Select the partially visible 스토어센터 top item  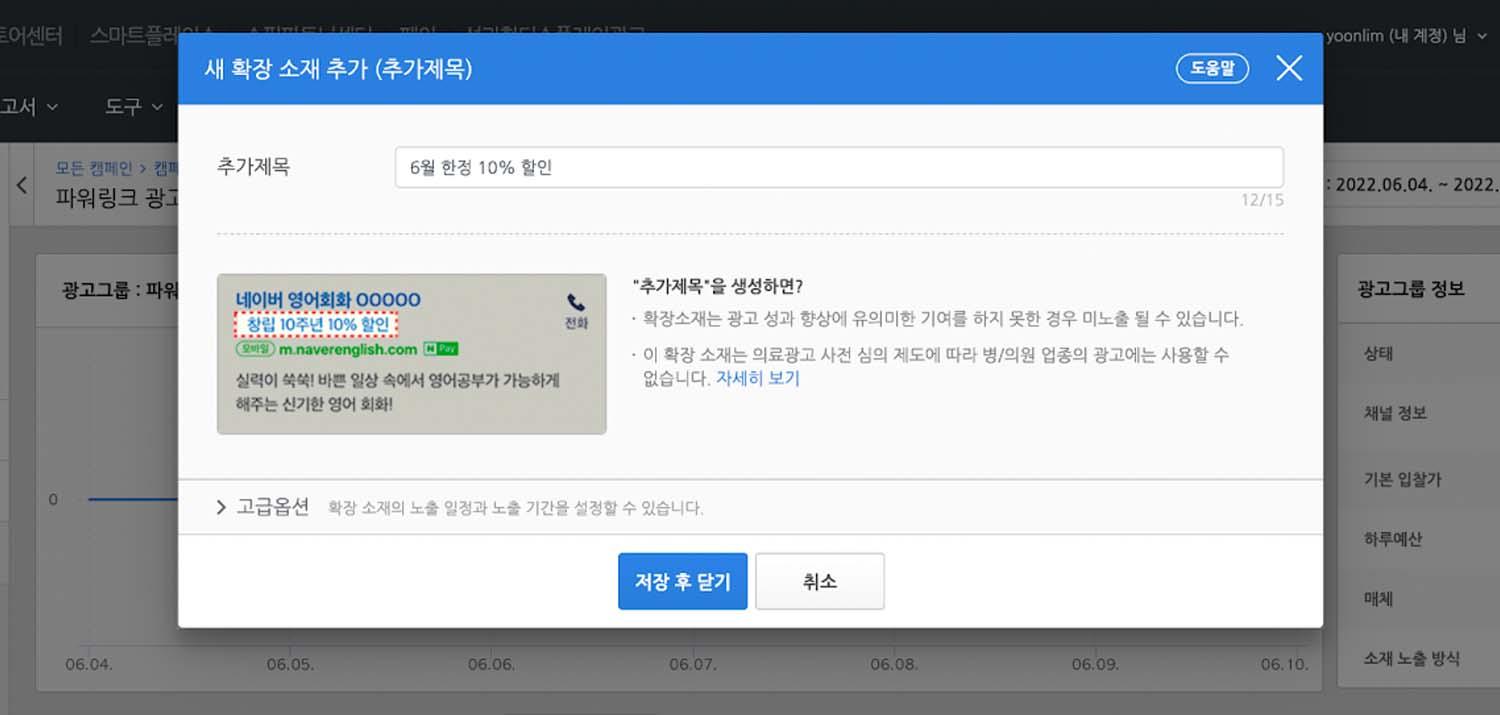pyautogui.click(x=30, y=36)
